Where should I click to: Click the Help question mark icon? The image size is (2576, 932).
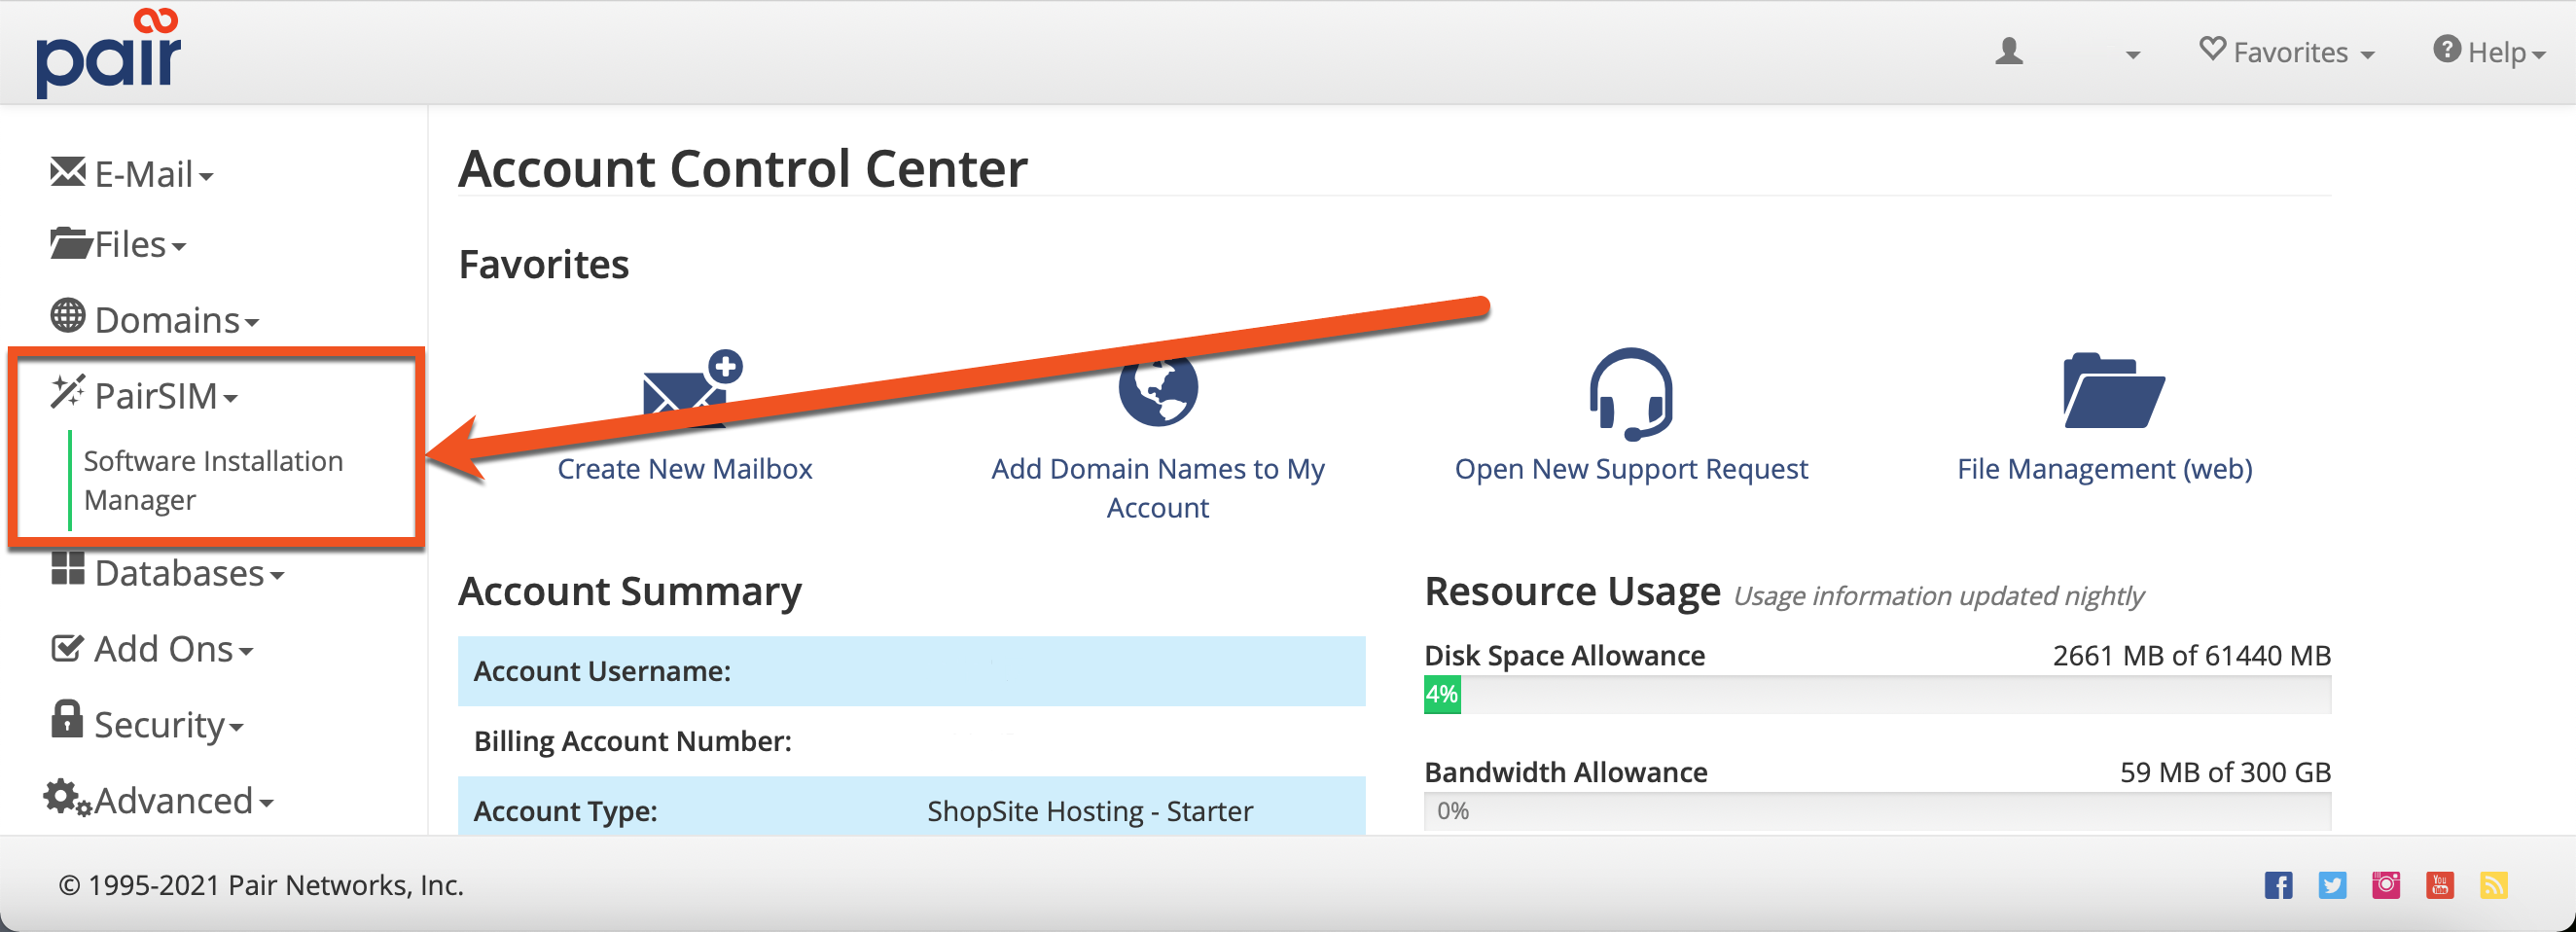click(x=2447, y=48)
